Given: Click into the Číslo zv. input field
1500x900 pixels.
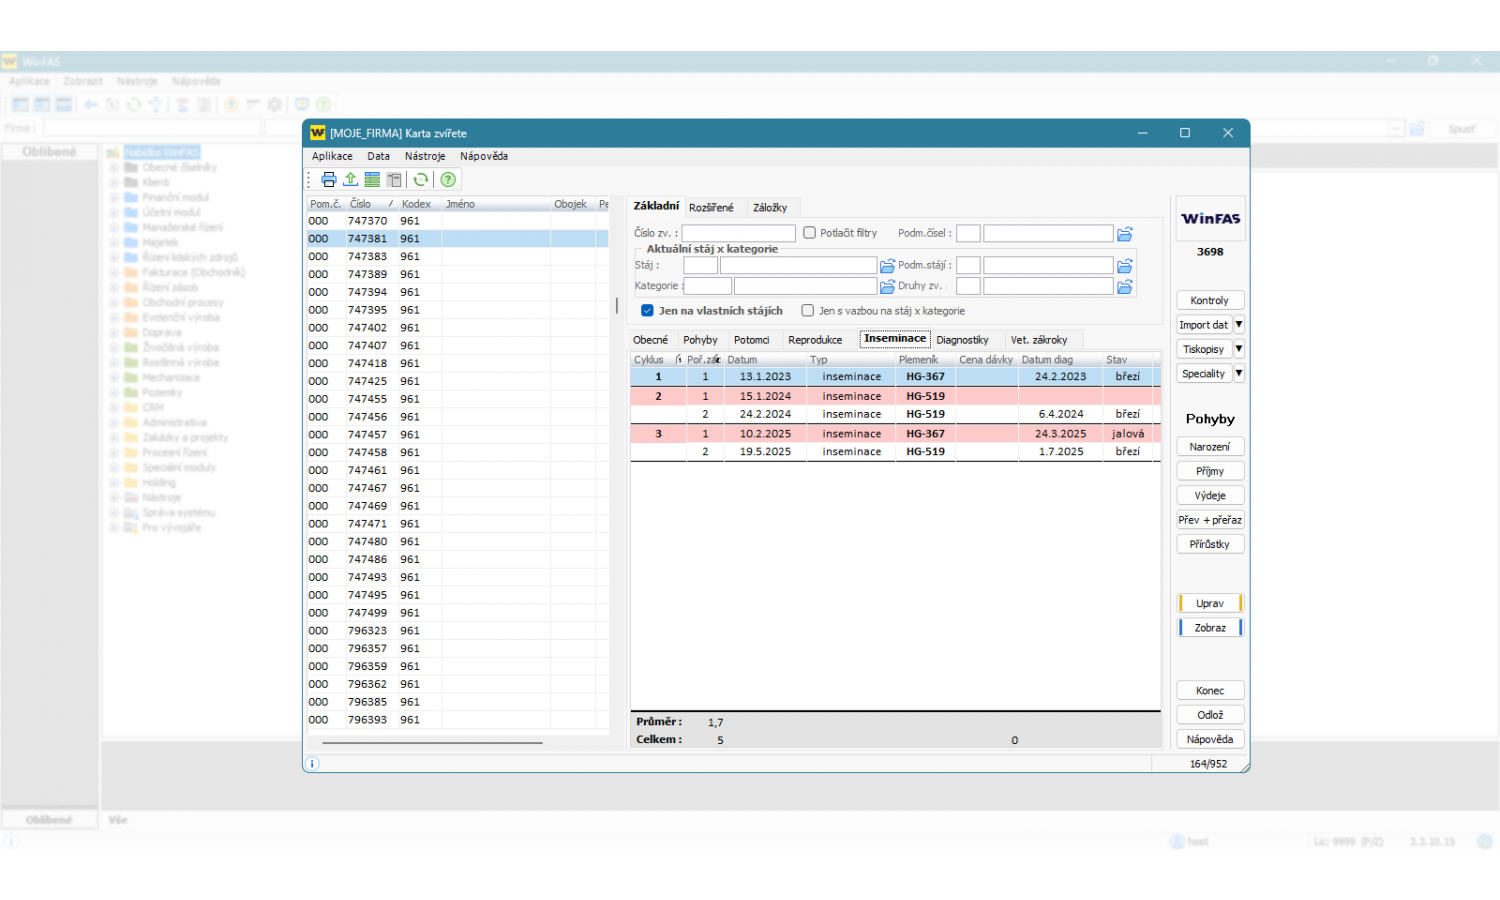Looking at the screenshot, I should point(738,234).
